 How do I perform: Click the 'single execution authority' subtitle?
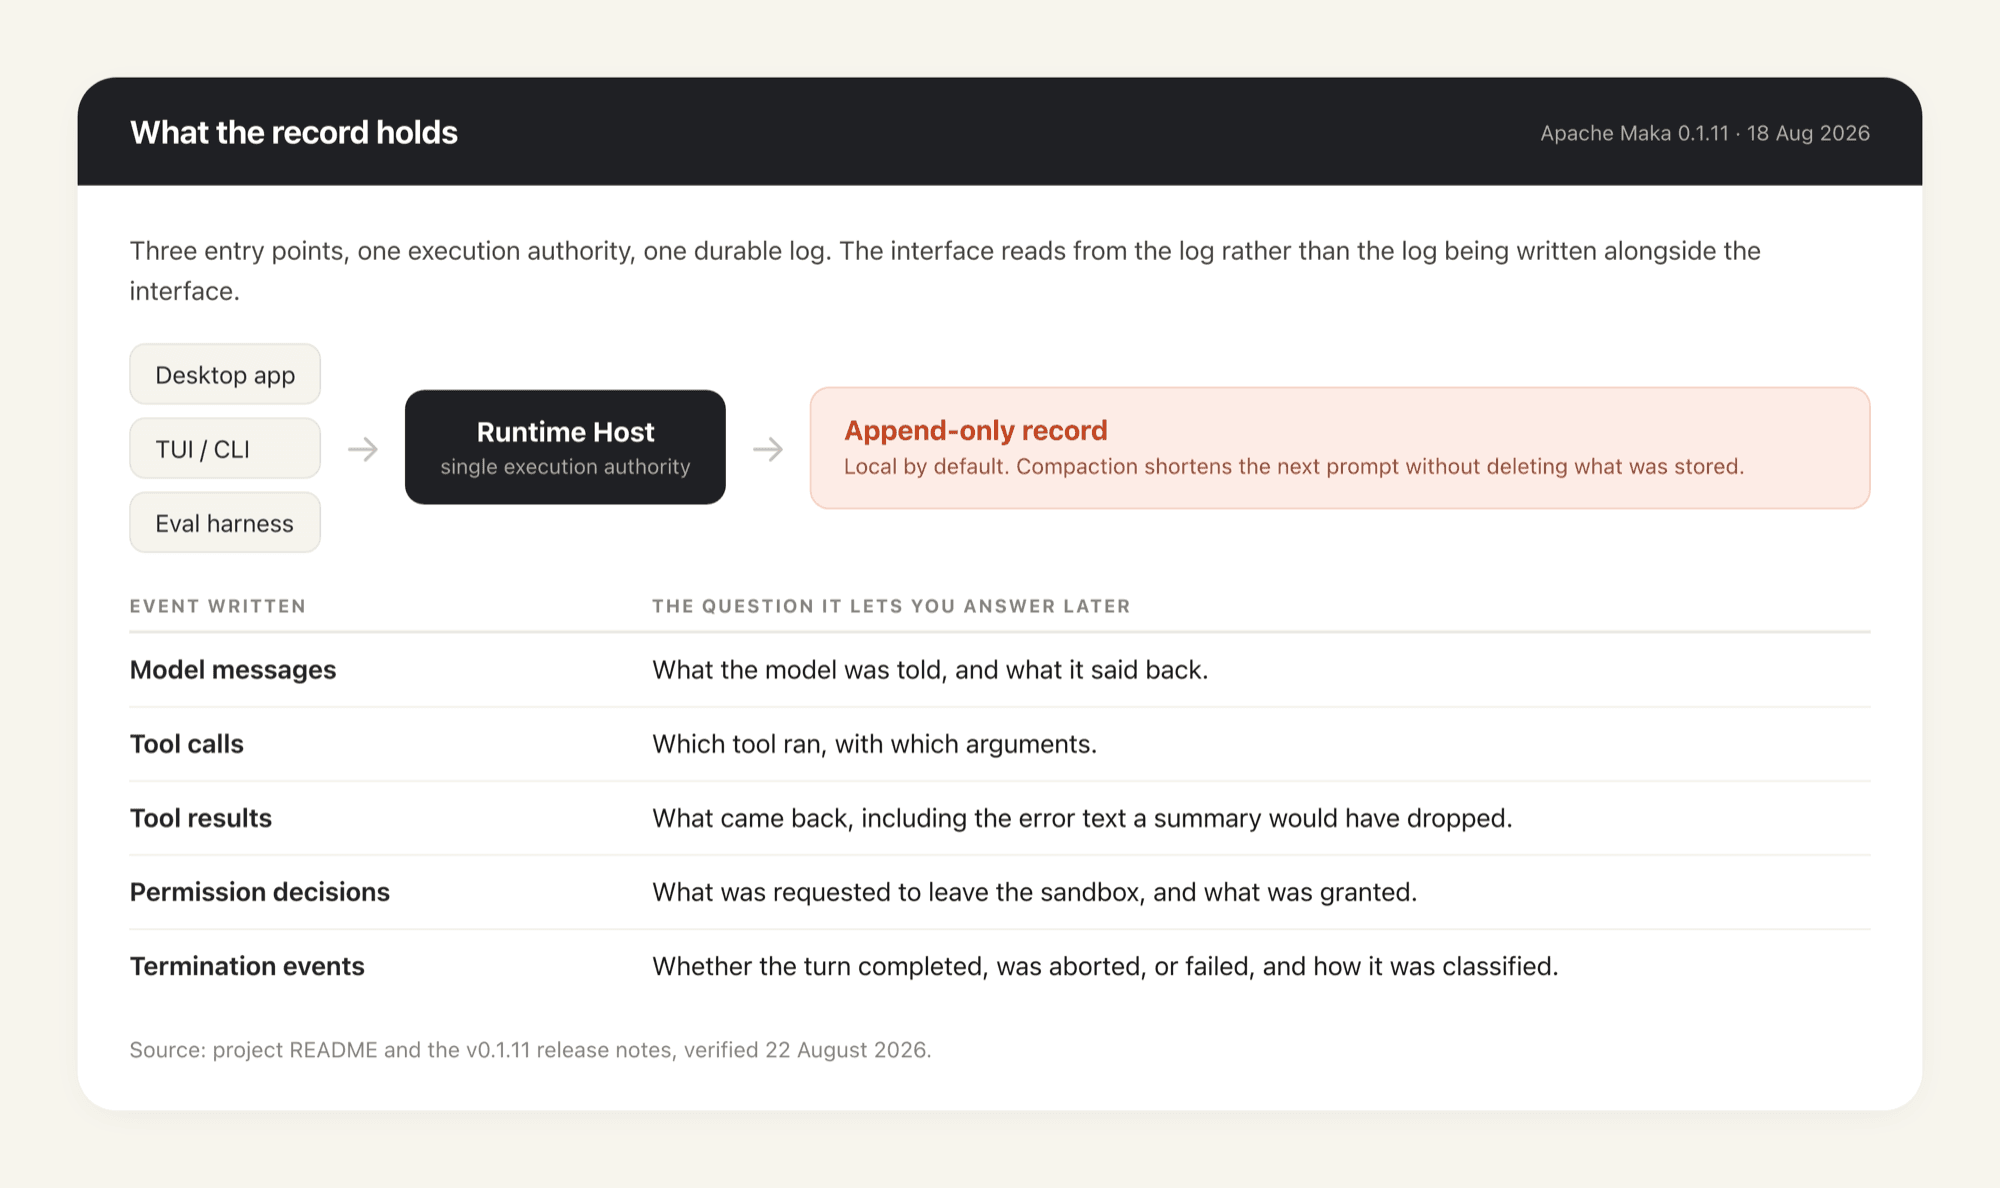point(565,467)
